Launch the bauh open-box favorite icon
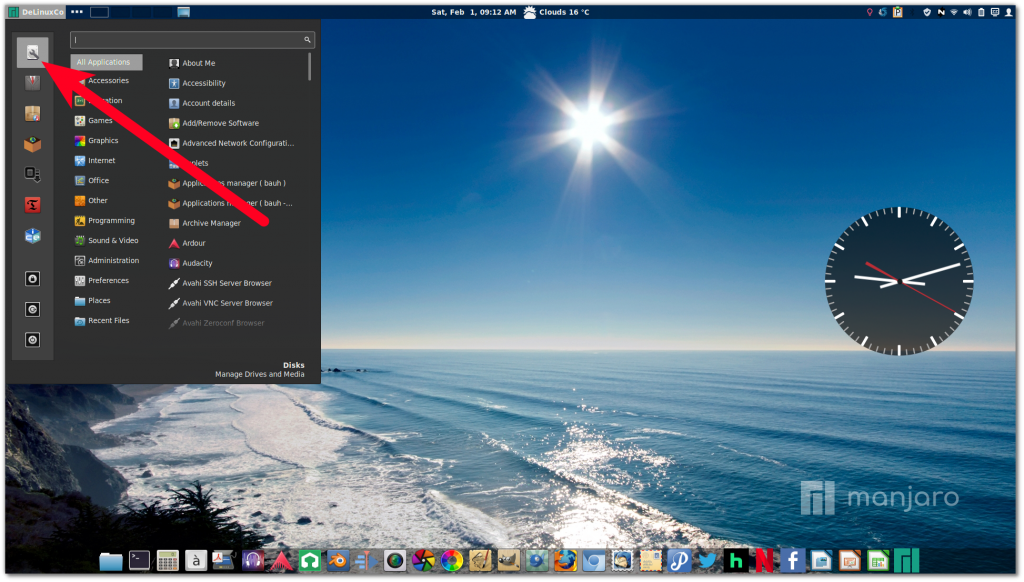This screenshot has width=1024, height=582. (32, 144)
